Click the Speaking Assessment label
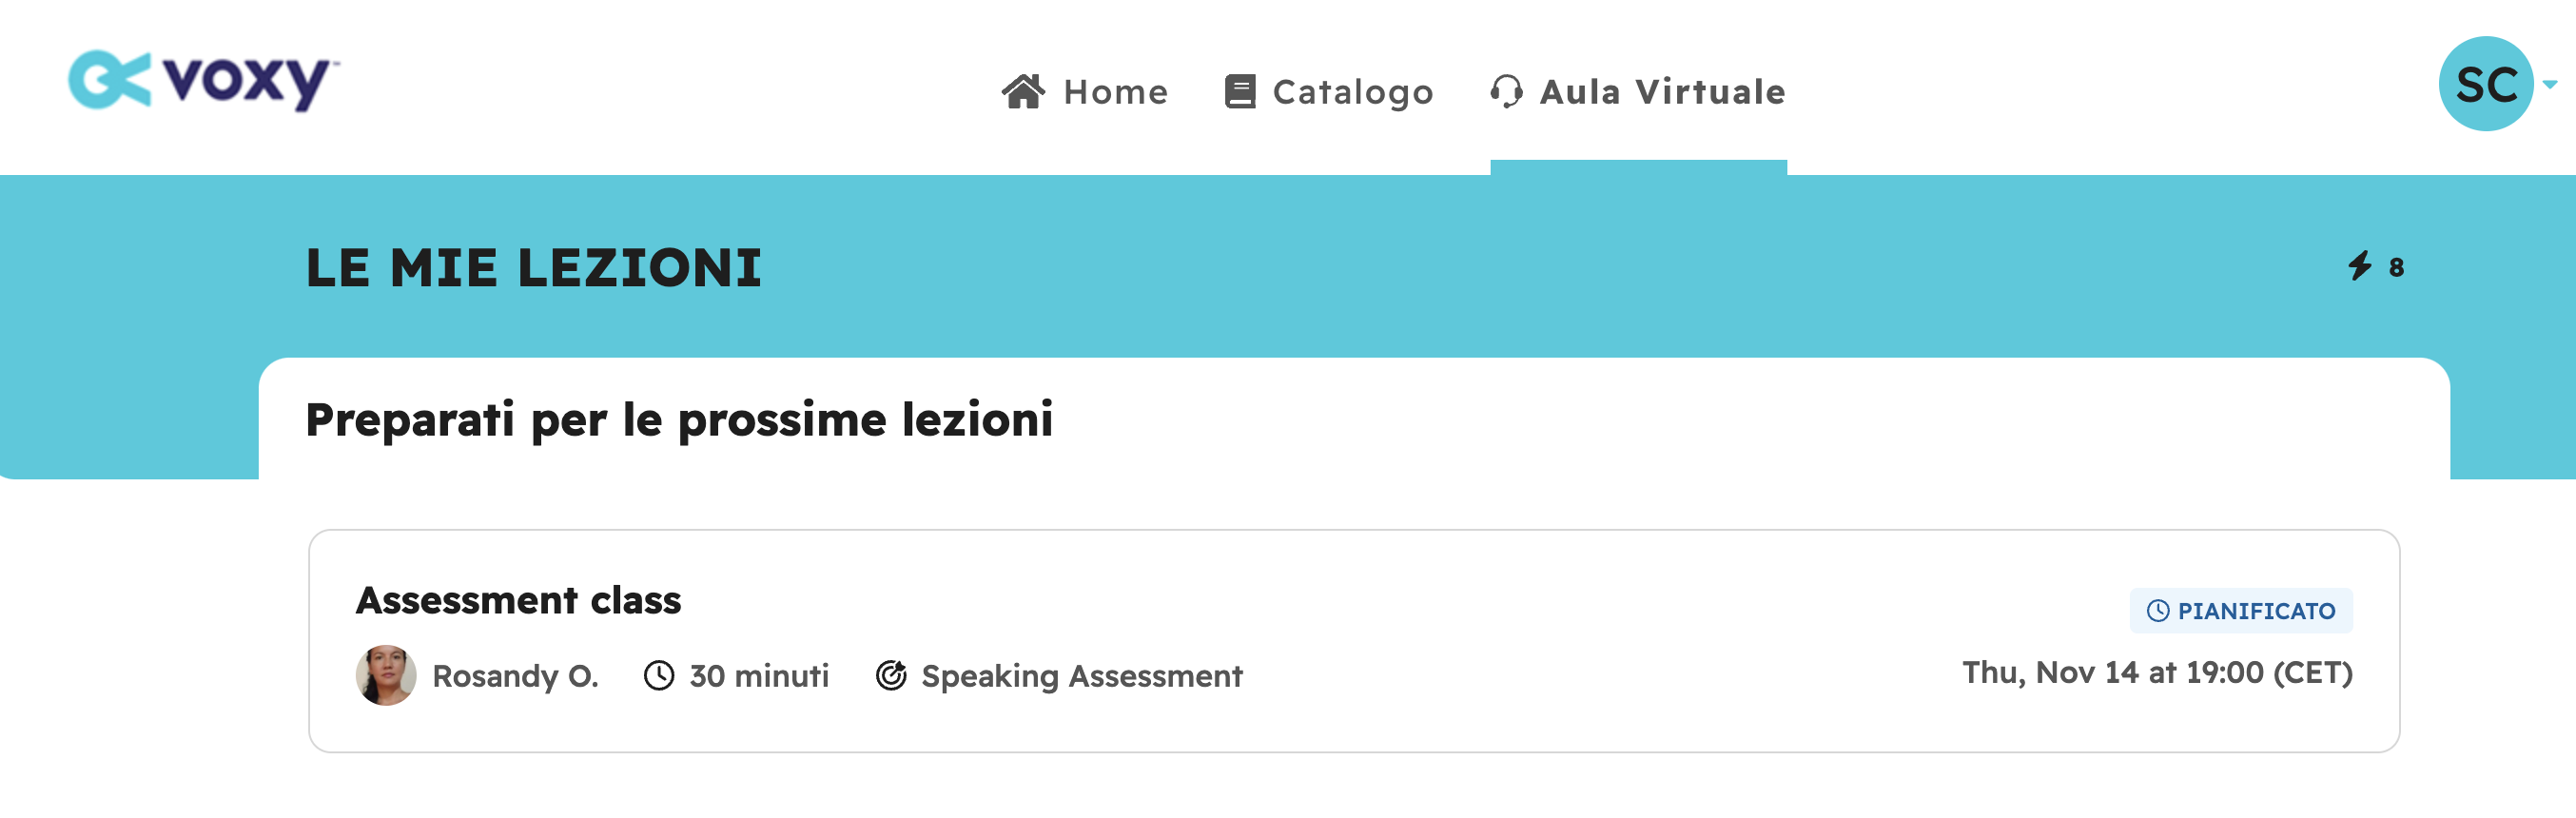This screenshot has width=2576, height=818. [x=1082, y=676]
